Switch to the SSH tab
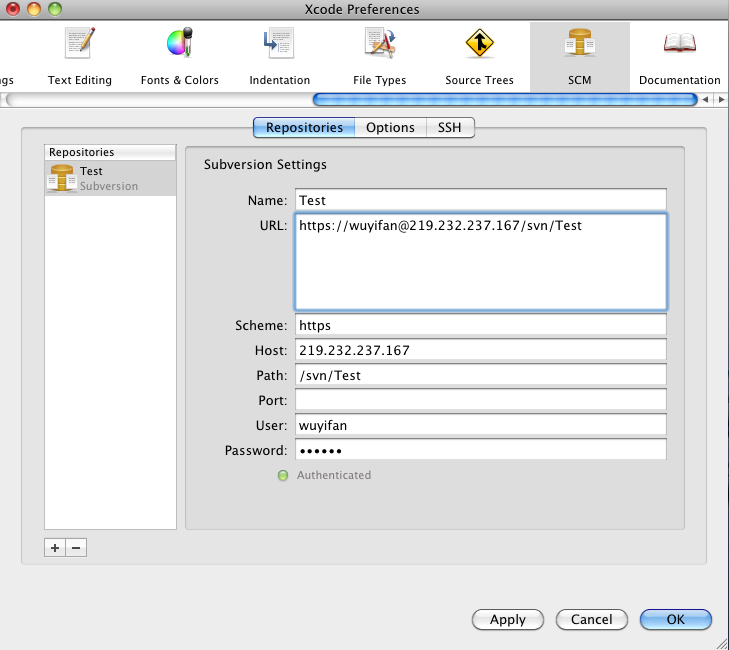 (x=450, y=127)
